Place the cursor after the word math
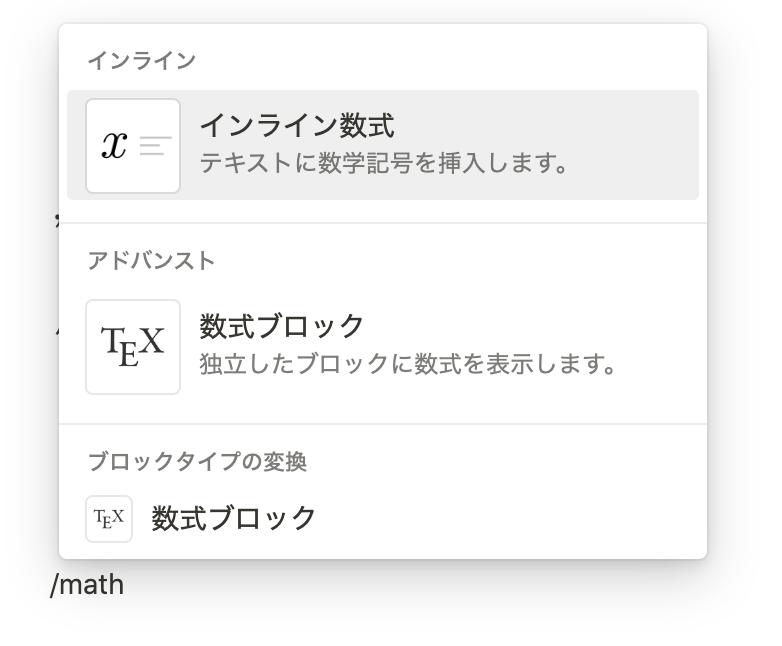Image resolution: width=782 pixels, height=646 pixels. click(125, 585)
